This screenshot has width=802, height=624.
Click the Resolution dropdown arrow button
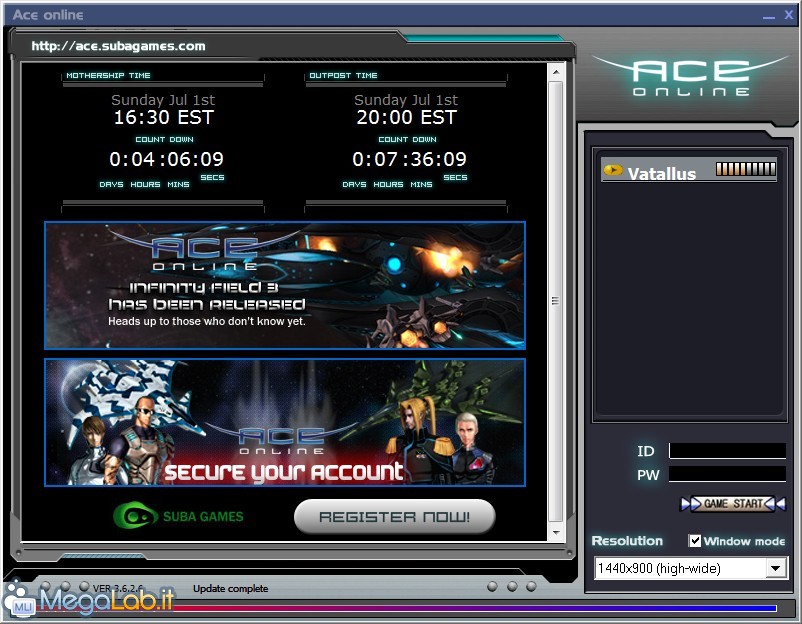click(x=775, y=568)
